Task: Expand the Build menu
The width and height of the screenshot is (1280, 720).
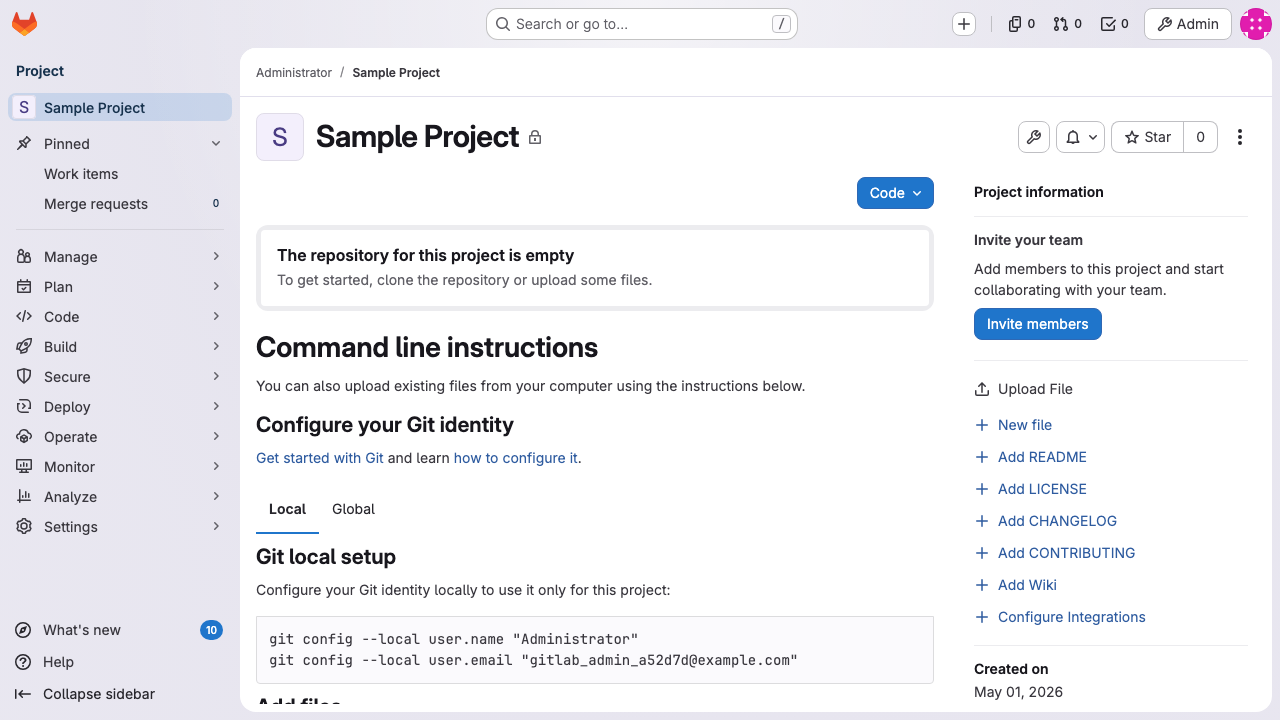Action: [120, 347]
